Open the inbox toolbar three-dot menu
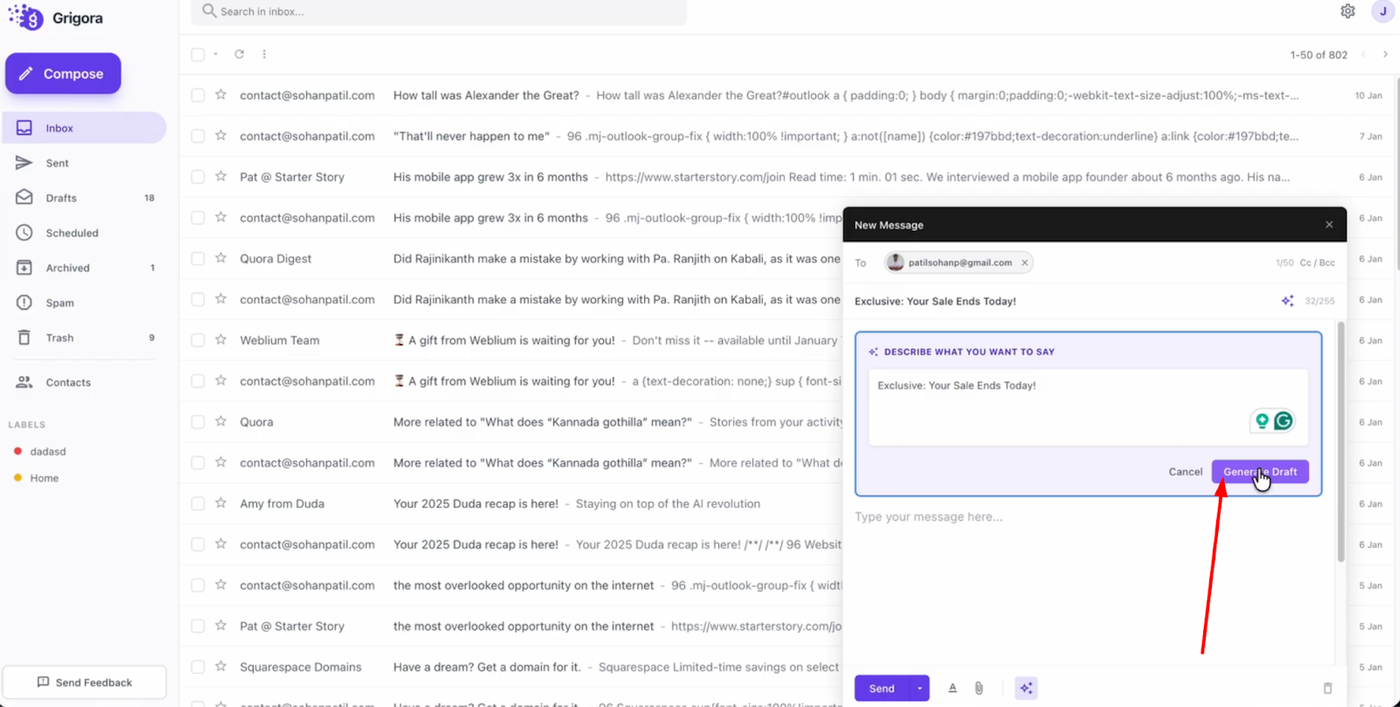The height and width of the screenshot is (707, 1400). tap(264, 54)
